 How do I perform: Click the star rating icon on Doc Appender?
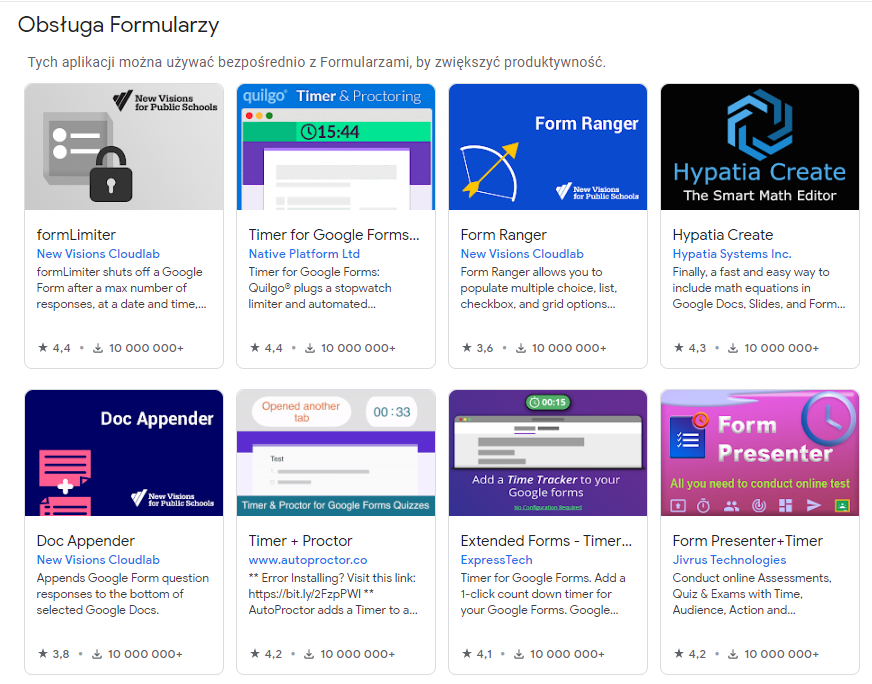42,653
